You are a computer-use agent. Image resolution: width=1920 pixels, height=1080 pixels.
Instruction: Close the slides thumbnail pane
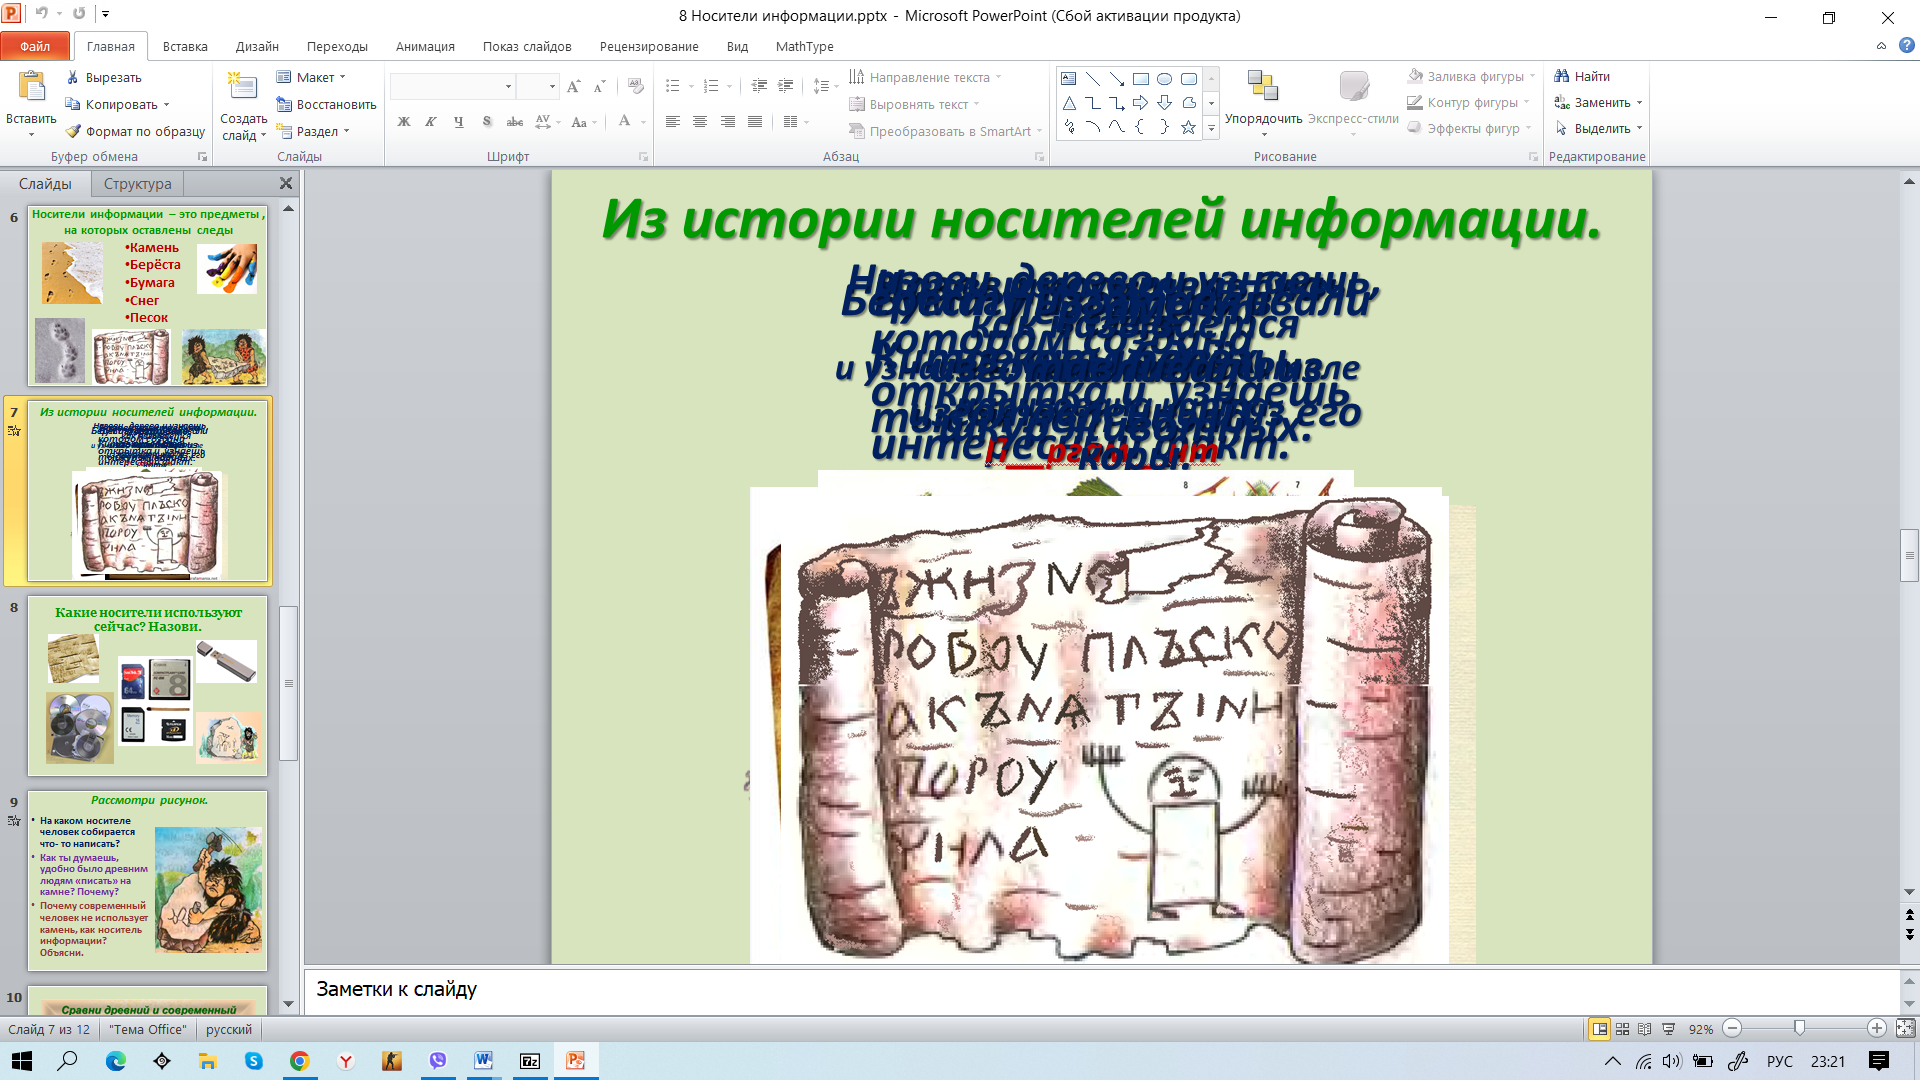coord(286,183)
